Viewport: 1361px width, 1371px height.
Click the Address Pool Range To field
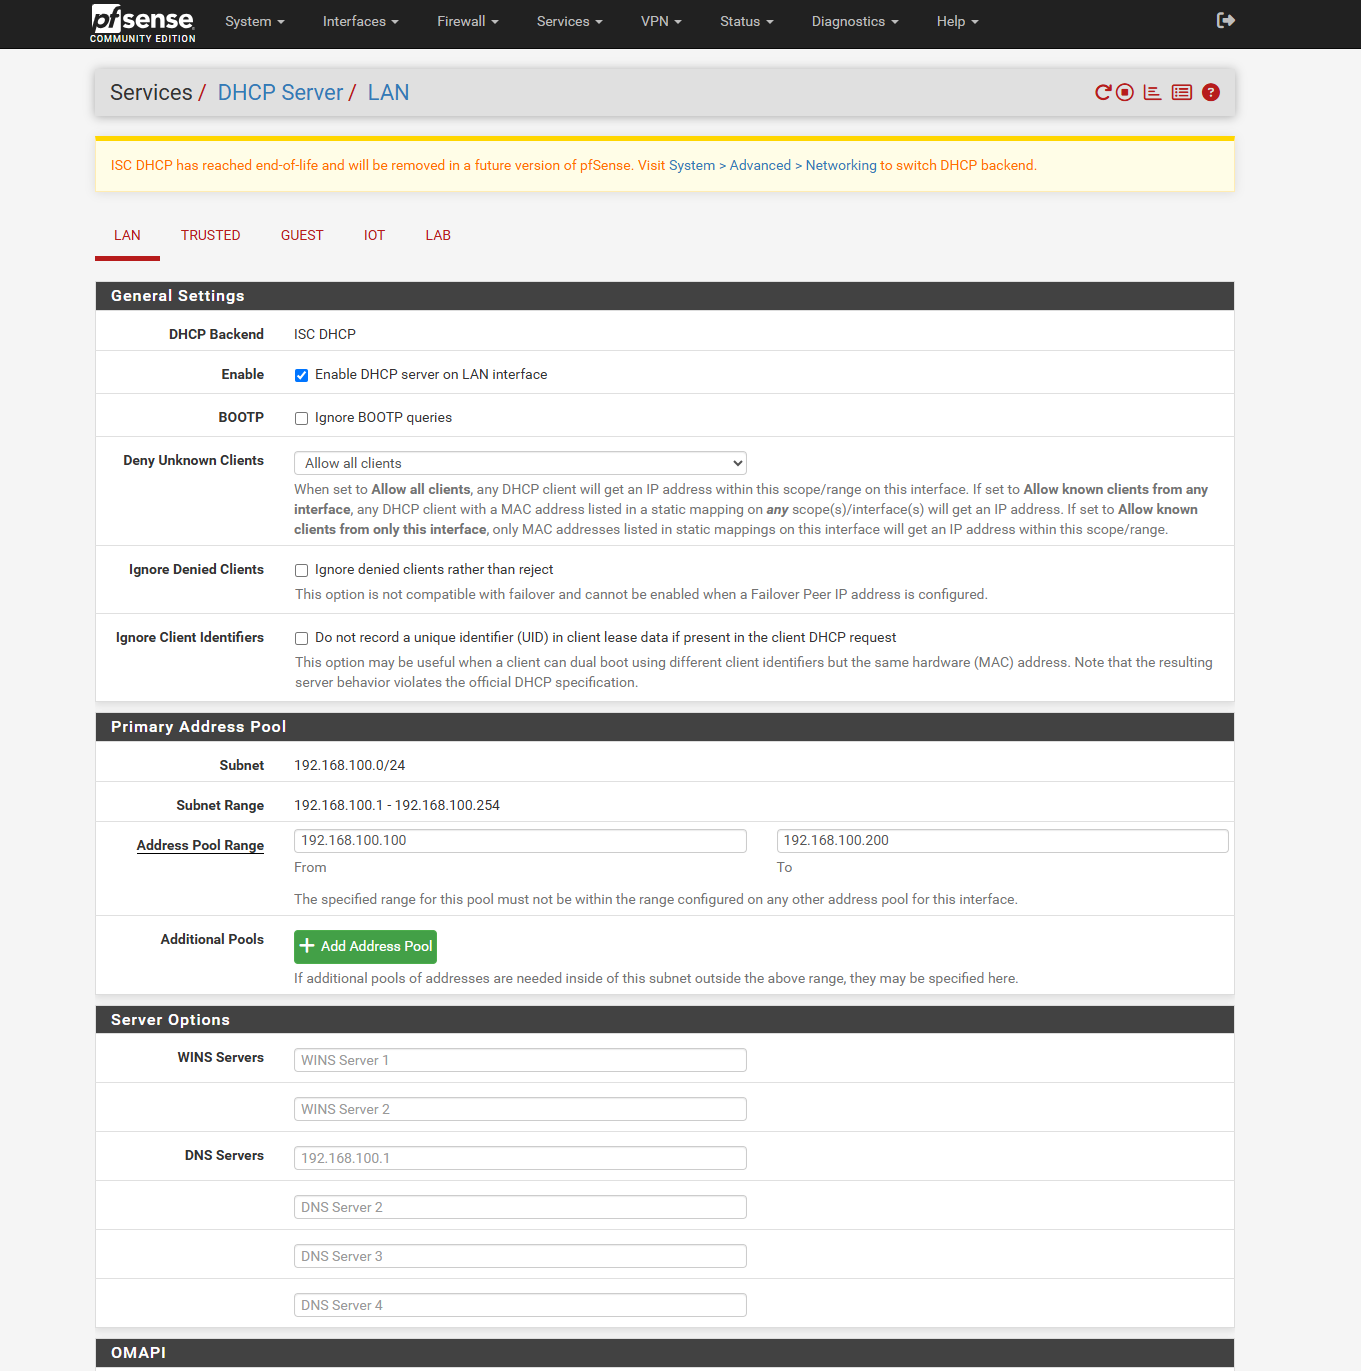(x=1002, y=841)
